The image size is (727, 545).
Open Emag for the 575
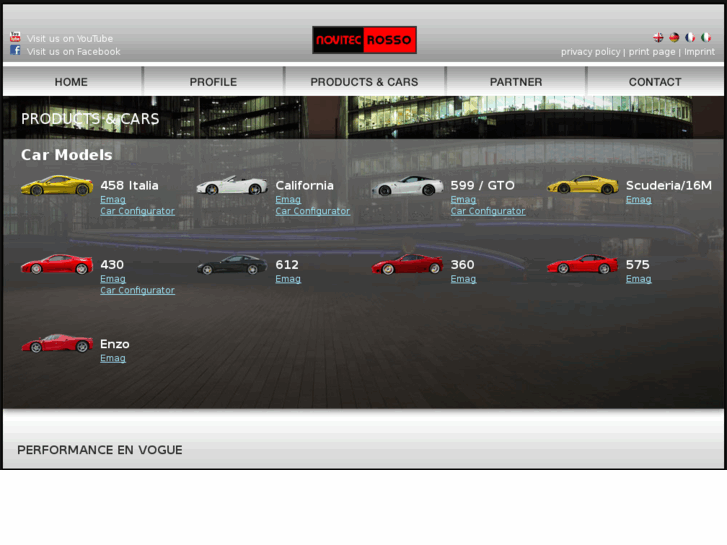point(638,279)
